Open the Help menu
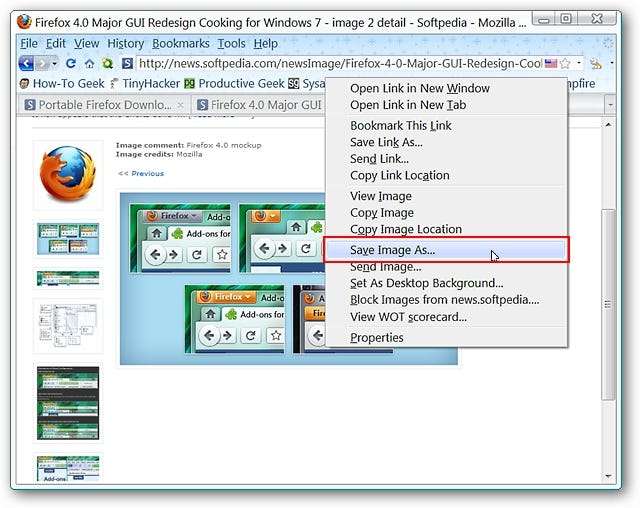Viewport: 640px width, 508px height. click(x=266, y=43)
